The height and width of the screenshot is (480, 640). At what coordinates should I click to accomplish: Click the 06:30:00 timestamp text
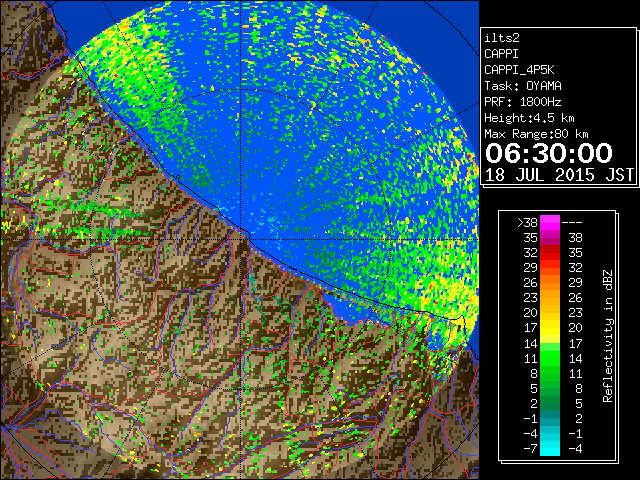(x=549, y=153)
